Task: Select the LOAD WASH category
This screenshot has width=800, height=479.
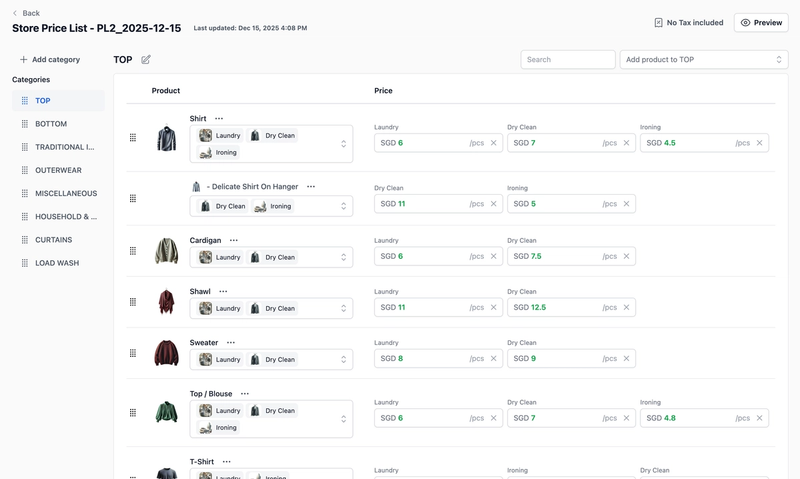Action: pyautogui.click(x=58, y=263)
